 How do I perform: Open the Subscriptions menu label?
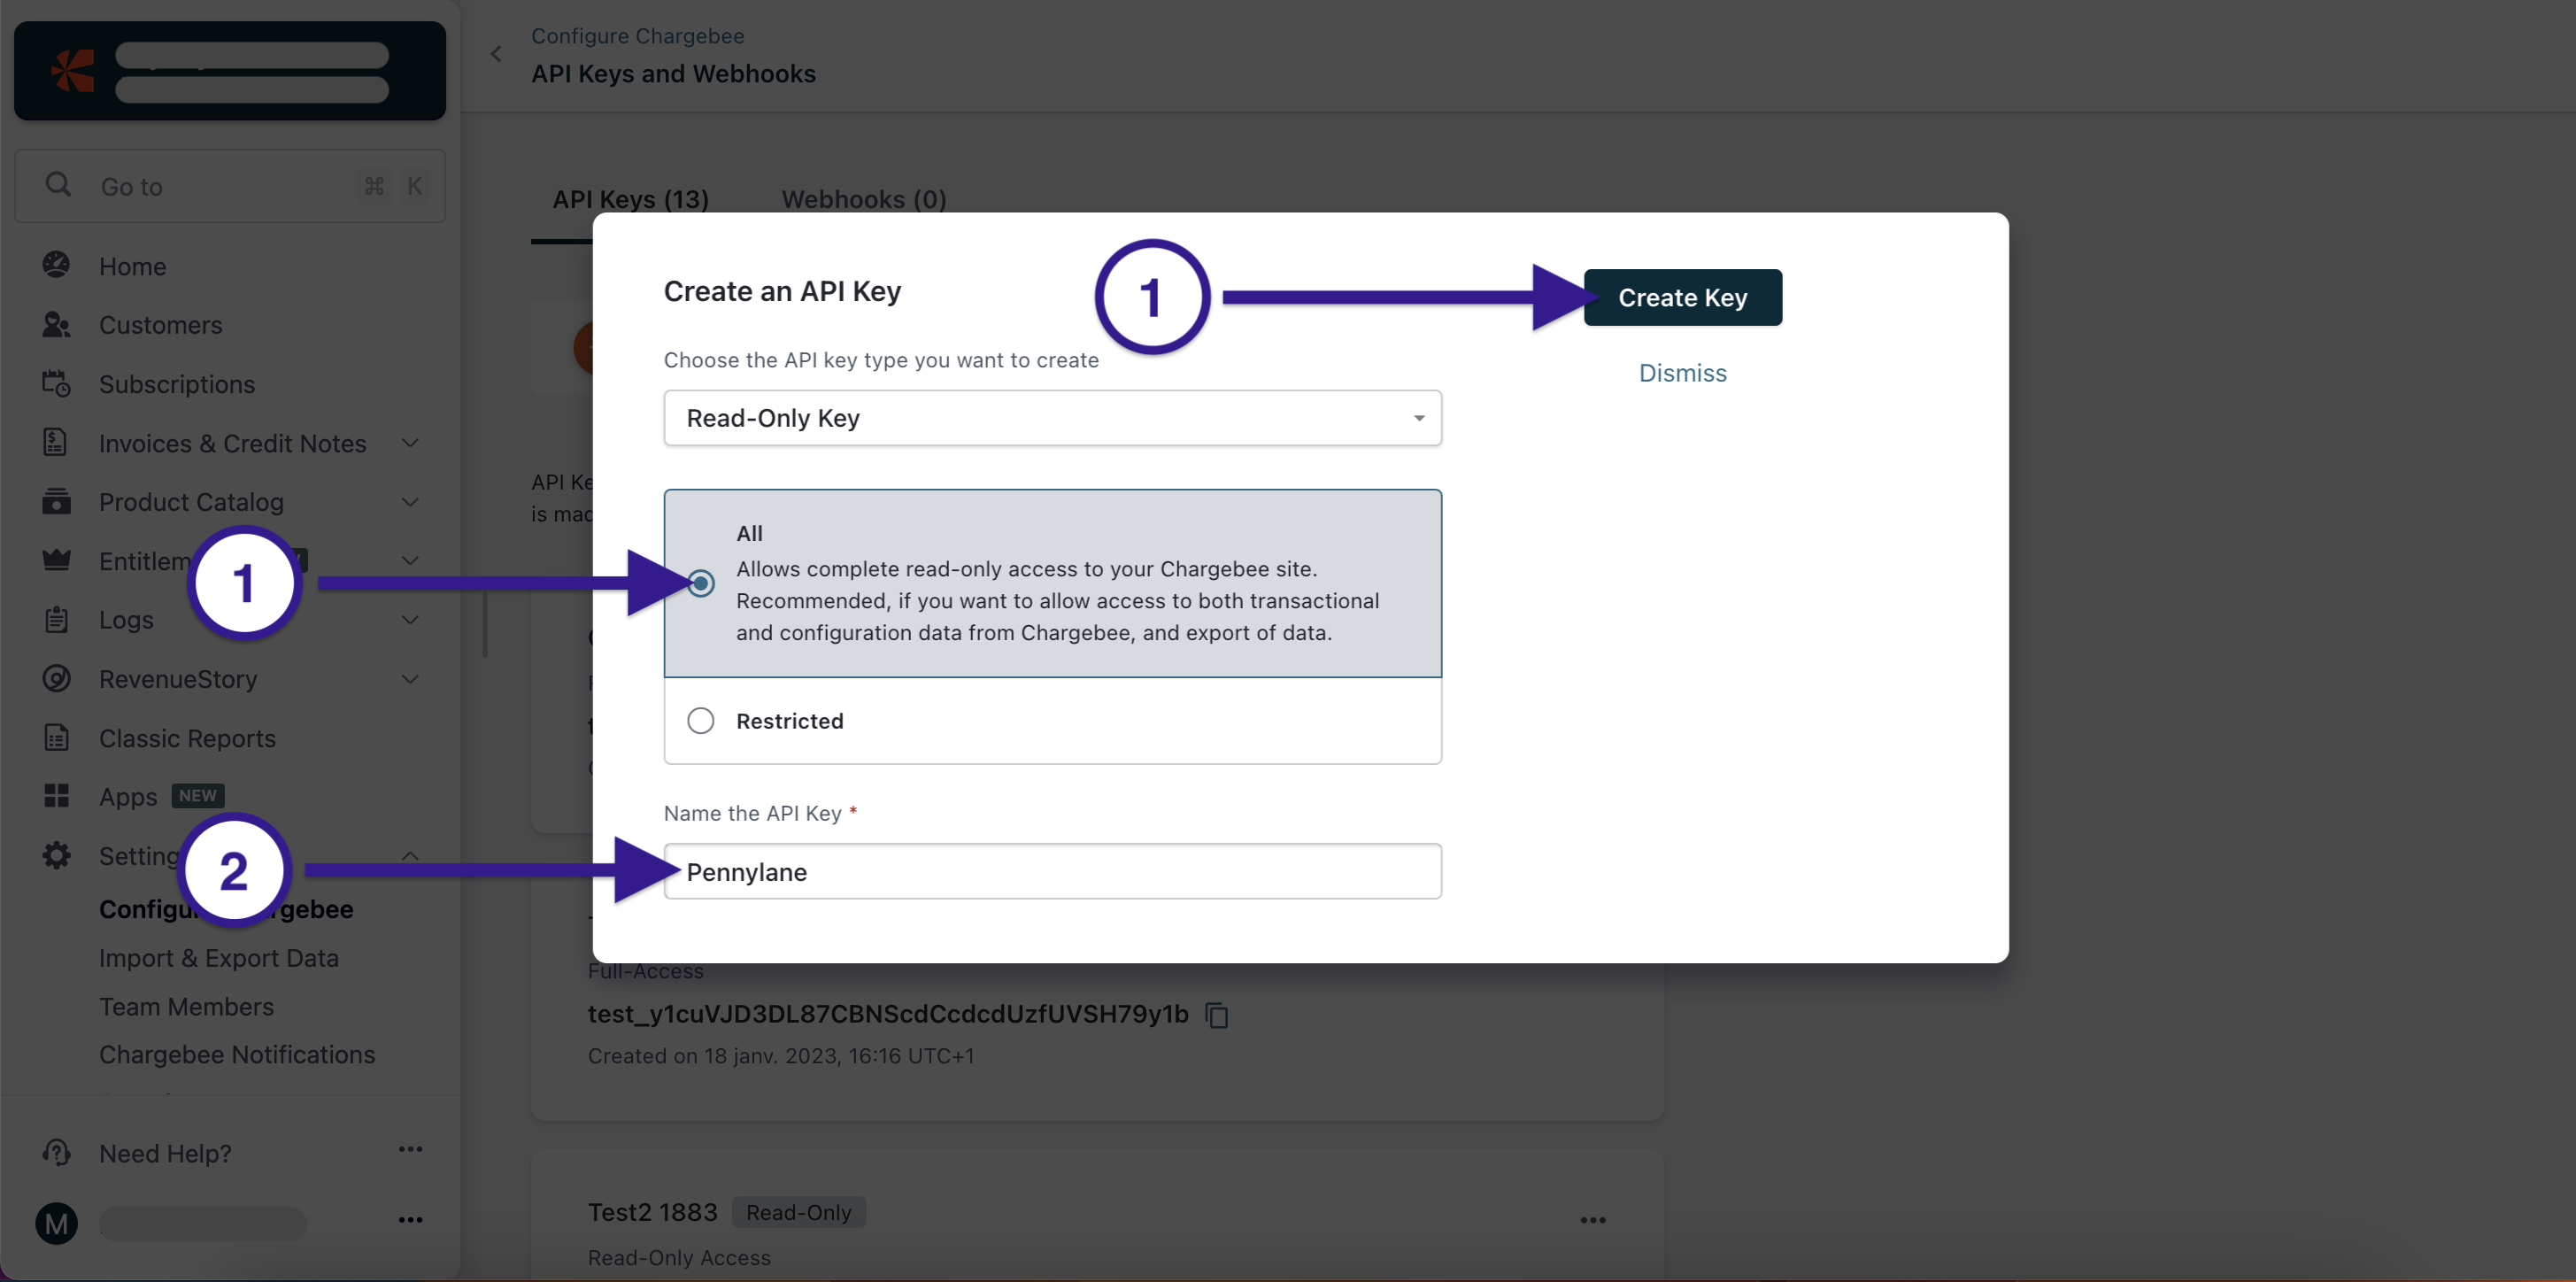pyautogui.click(x=177, y=383)
